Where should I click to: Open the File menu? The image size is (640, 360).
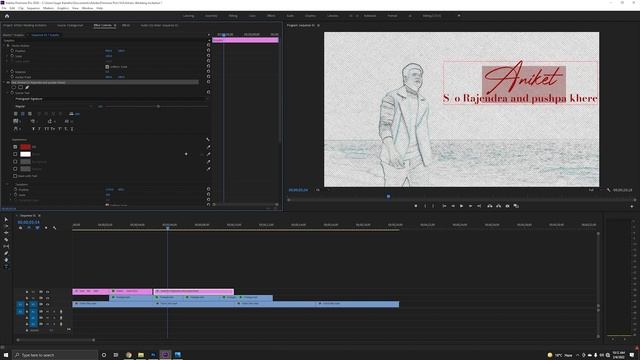pos(4,8)
